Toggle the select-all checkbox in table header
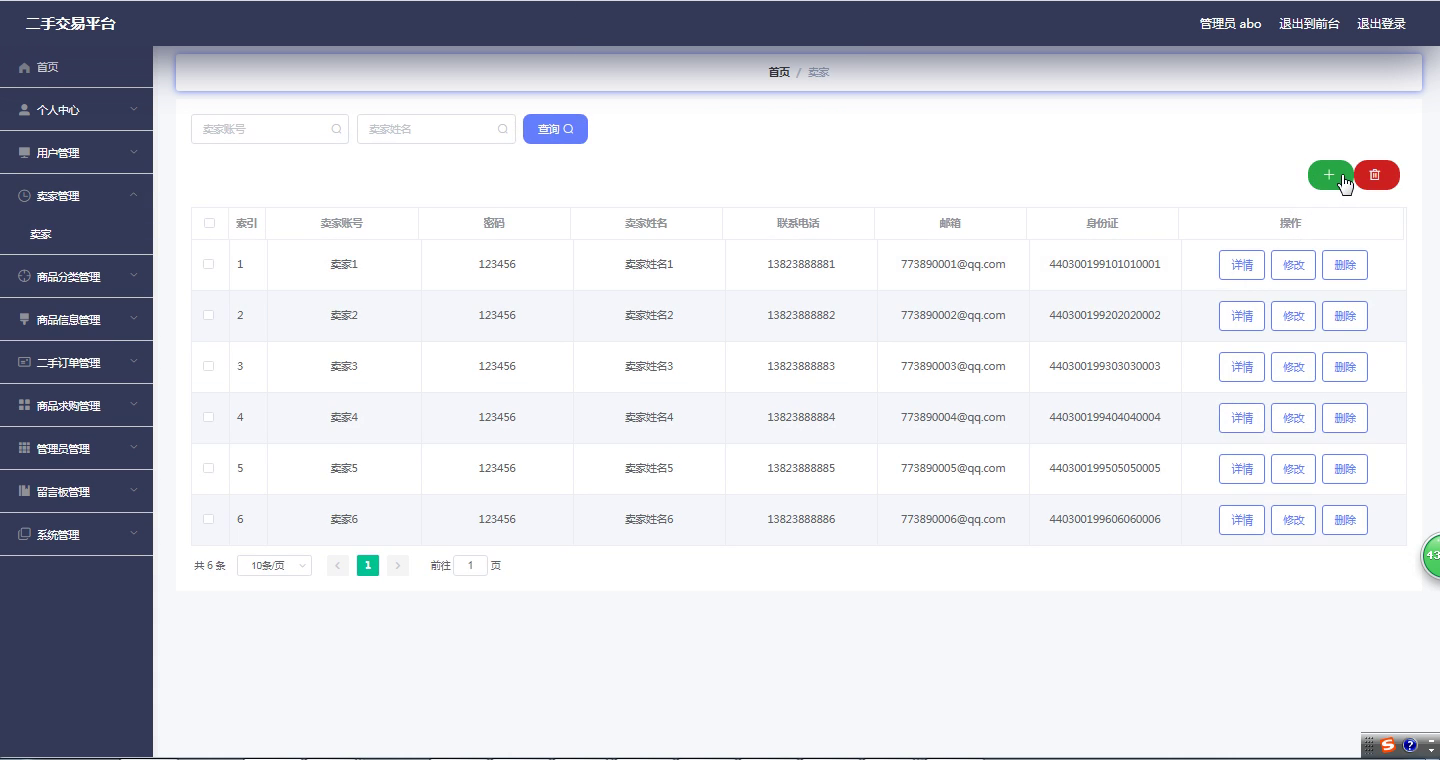 [209, 223]
